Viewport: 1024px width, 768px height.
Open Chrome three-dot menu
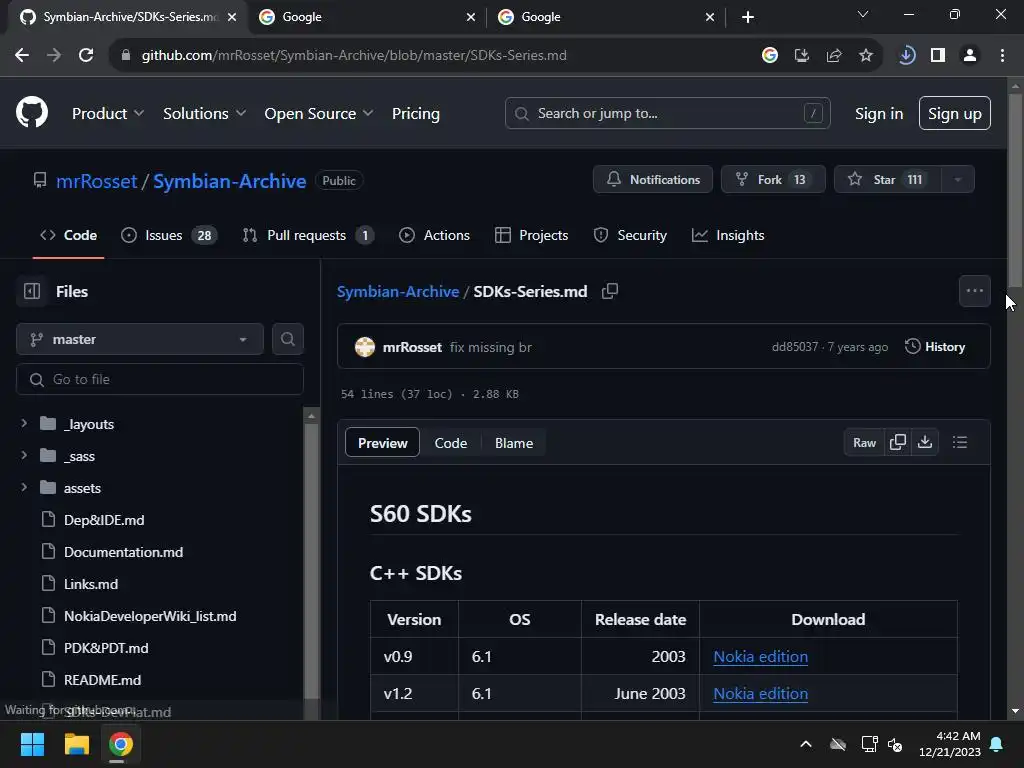coord(1002,56)
